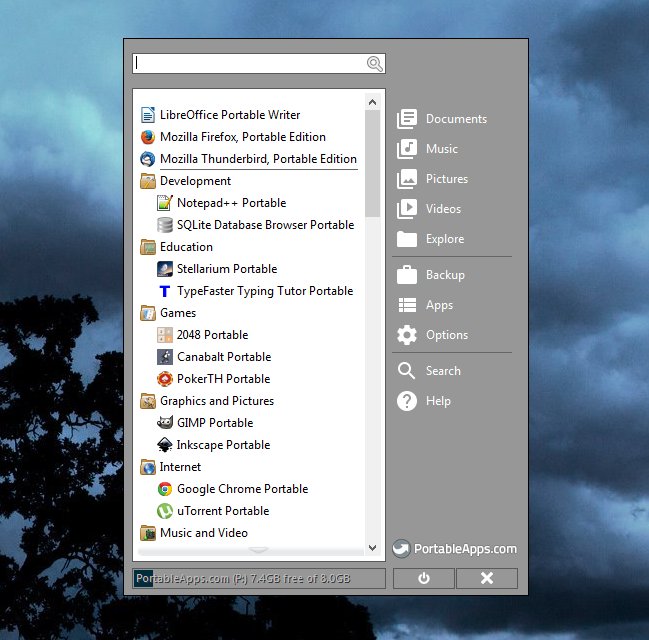Click the scrollbar down arrow

pyautogui.click(x=373, y=548)
